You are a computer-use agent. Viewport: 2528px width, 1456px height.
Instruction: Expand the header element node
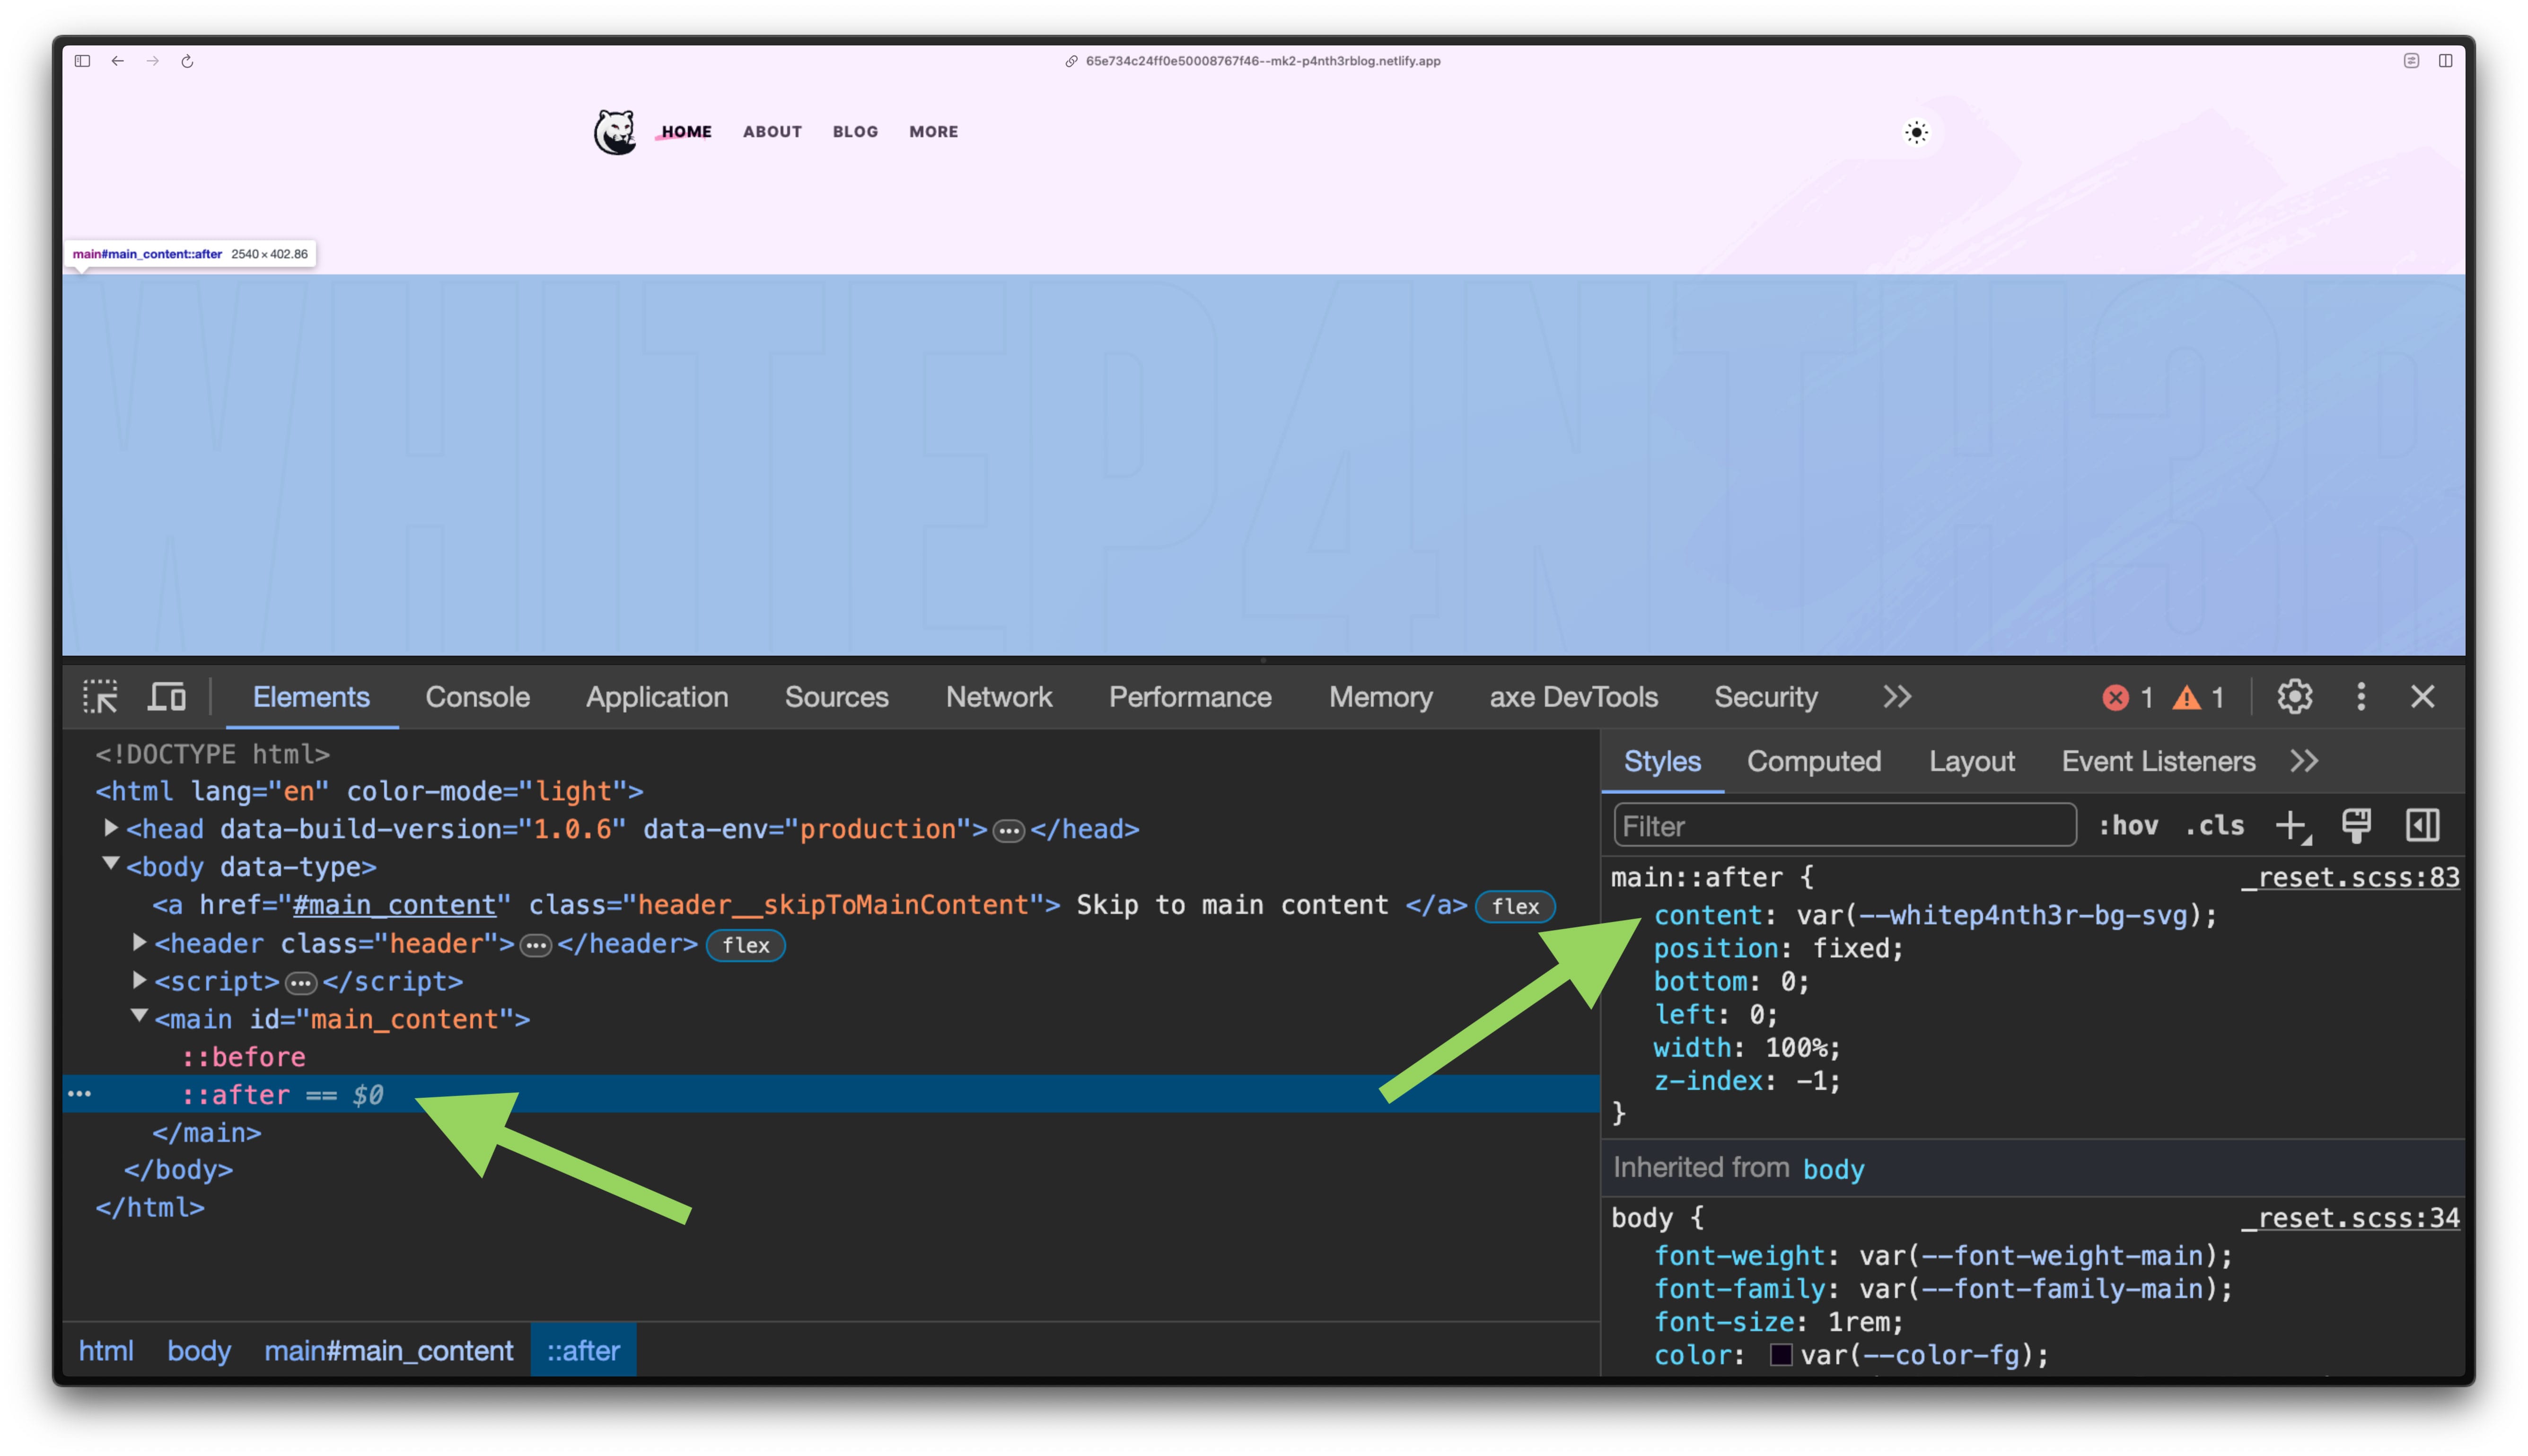click(x=139, y=942)
